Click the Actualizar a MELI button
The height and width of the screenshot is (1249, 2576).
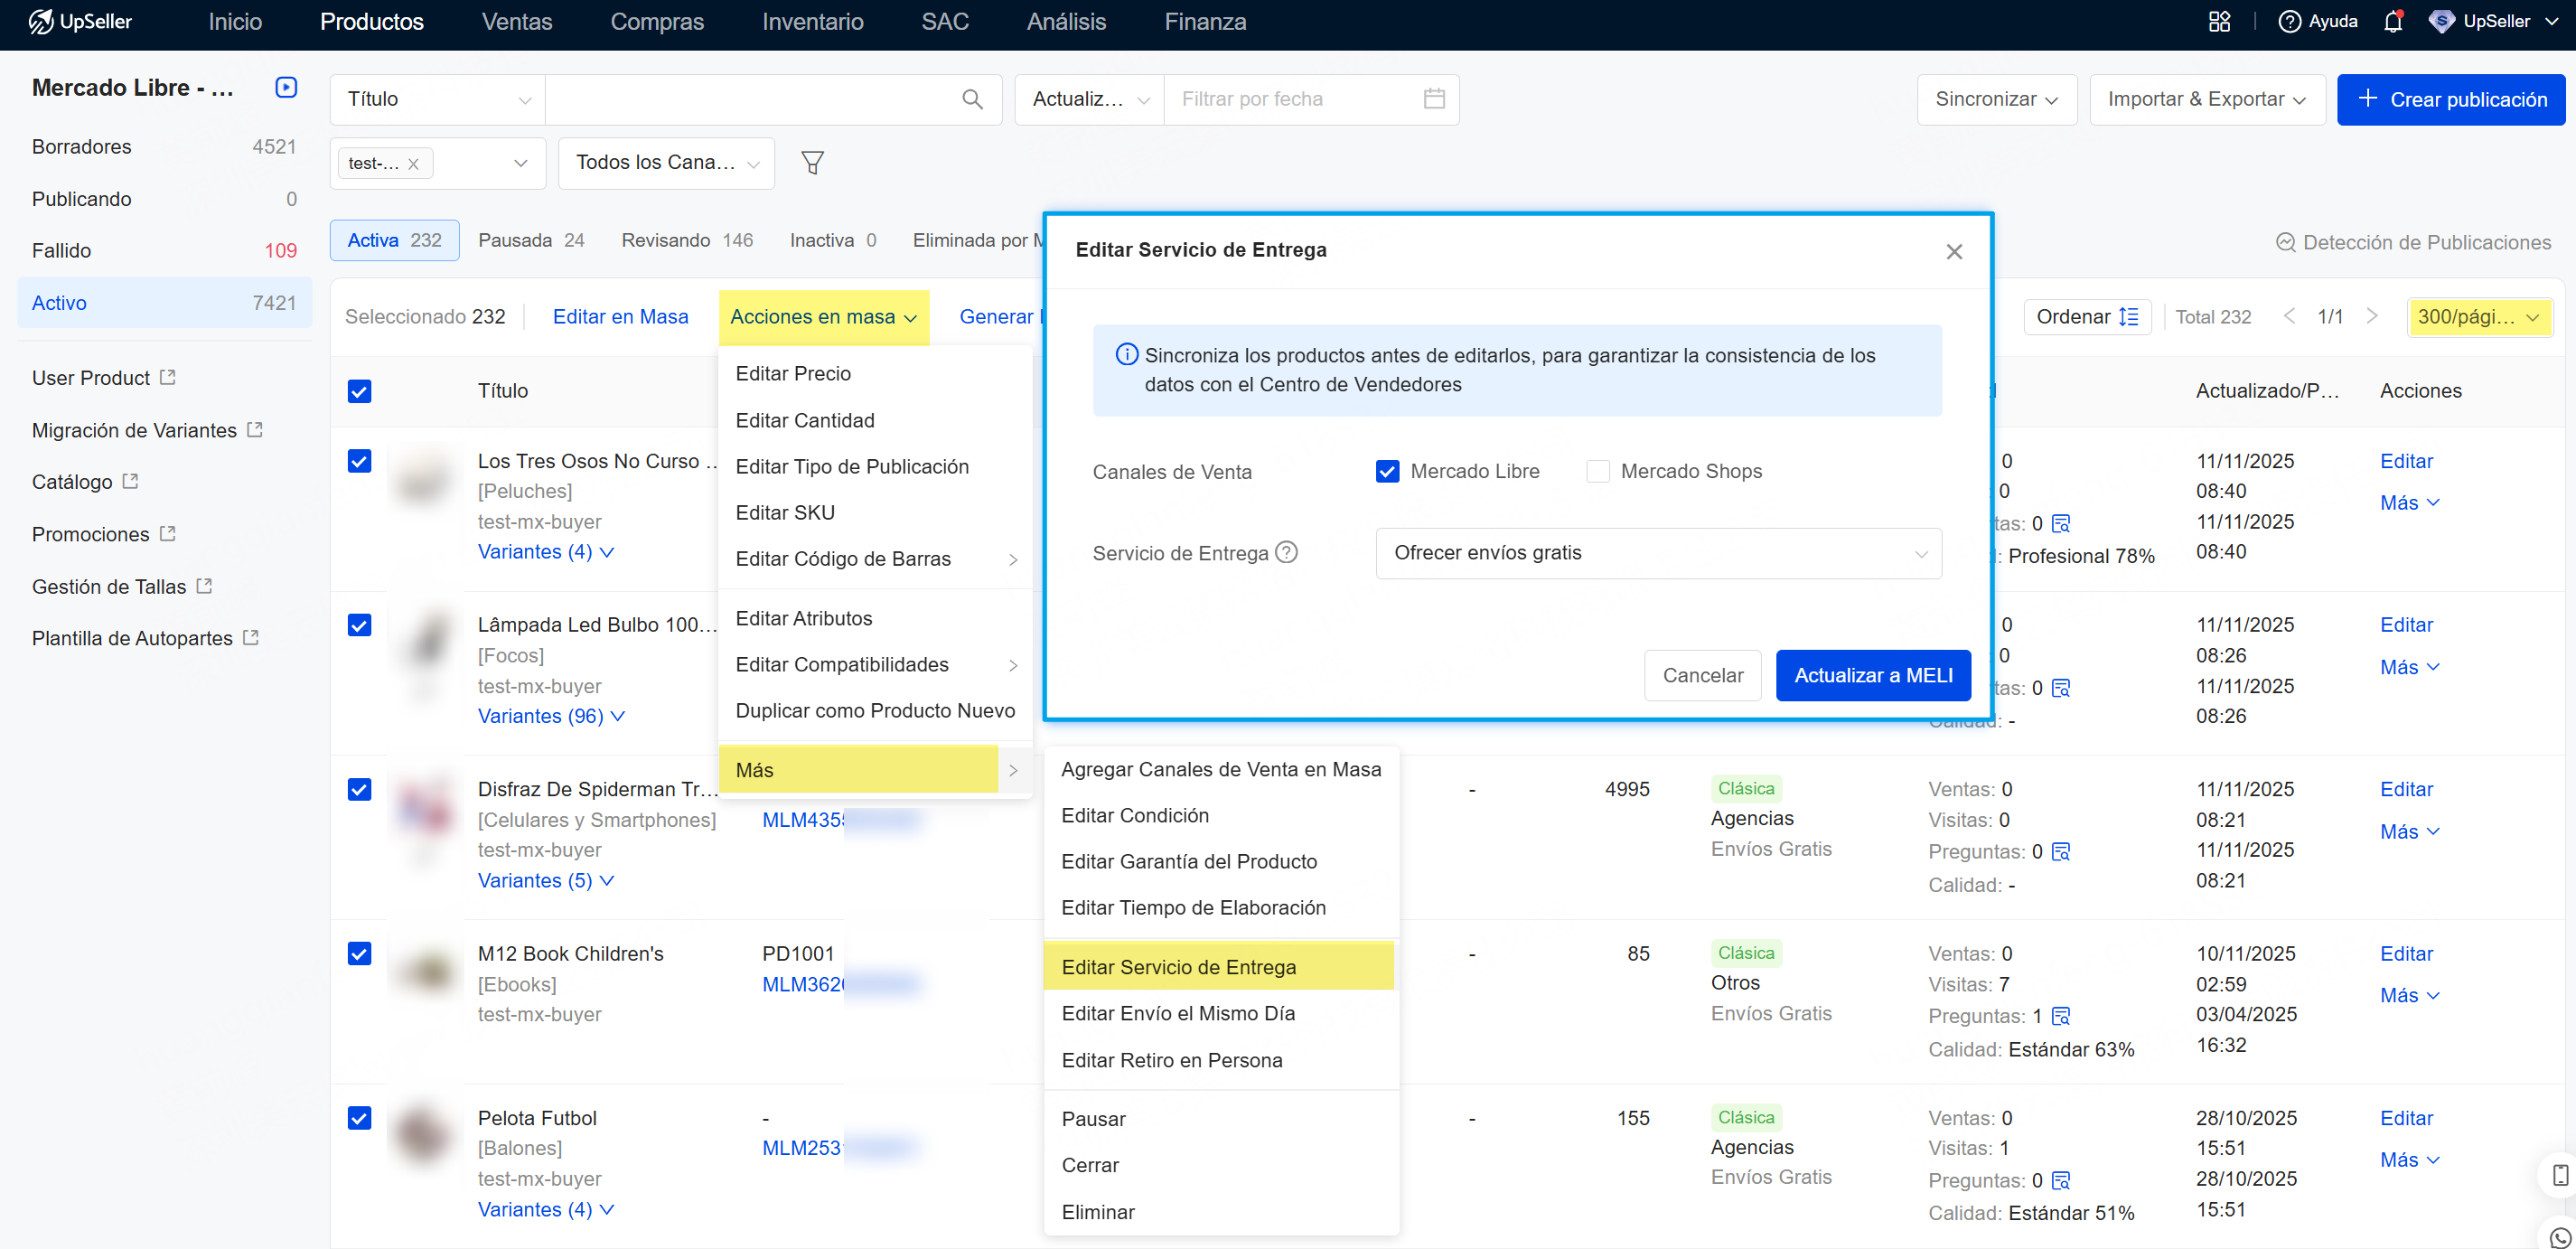(1872, 675)
